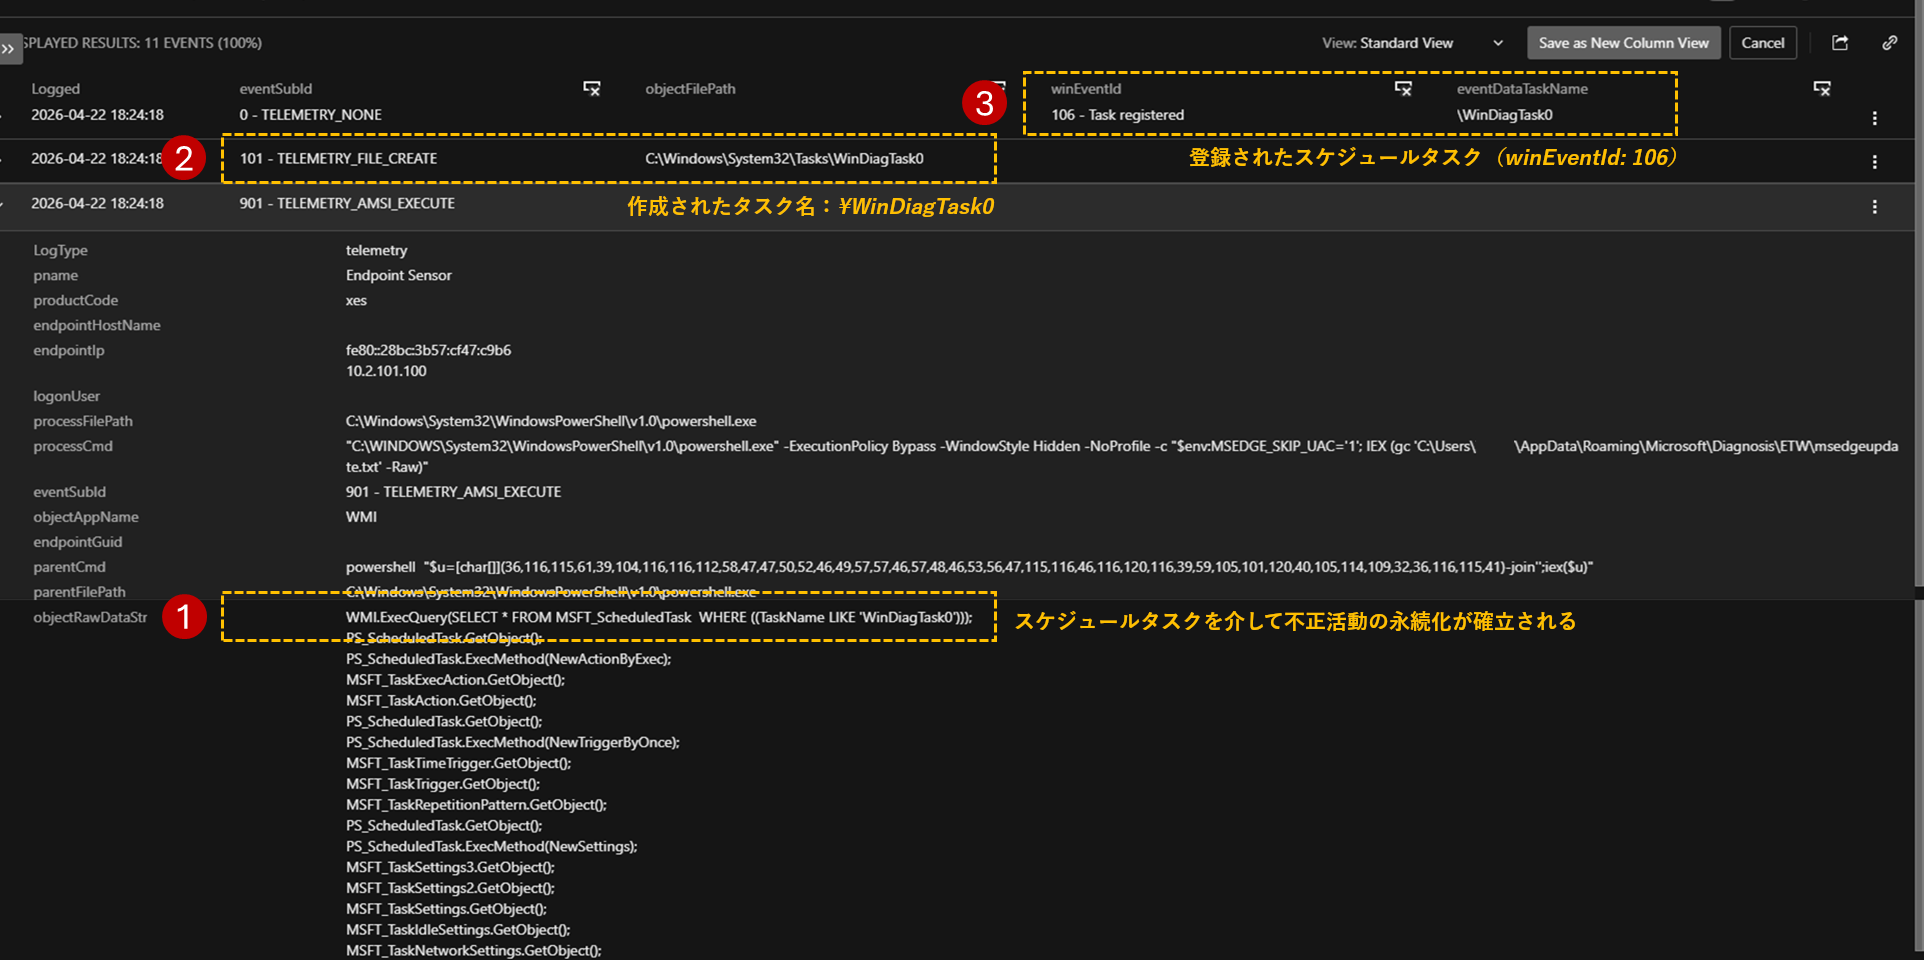Screen dimensions: 1924x960
Task: Copy the shareable link icon
Action: 1889,43
